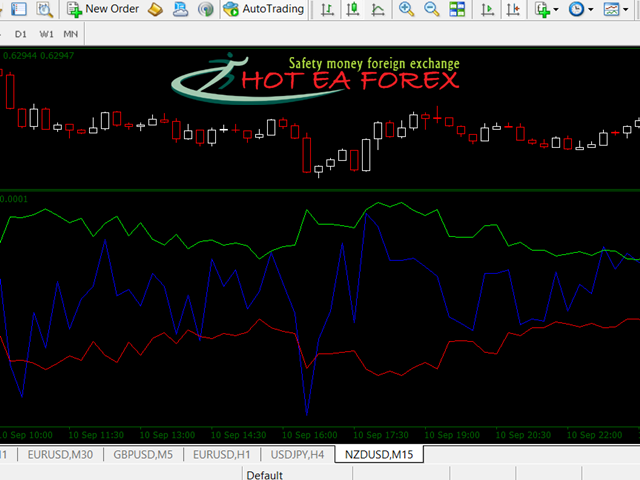
Task: Open the indicators list dropdown
Action: pyautogui.click(x=547, y=9)
